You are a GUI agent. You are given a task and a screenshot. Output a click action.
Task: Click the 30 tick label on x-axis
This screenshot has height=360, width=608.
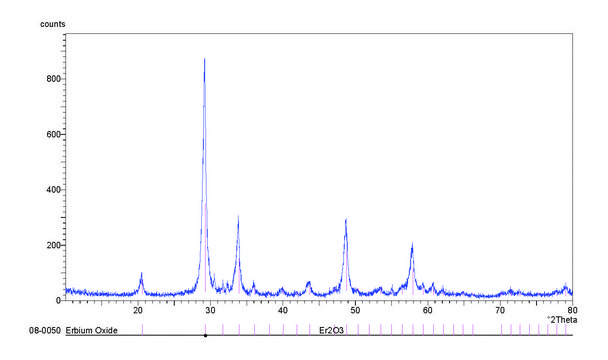(211, 310)
